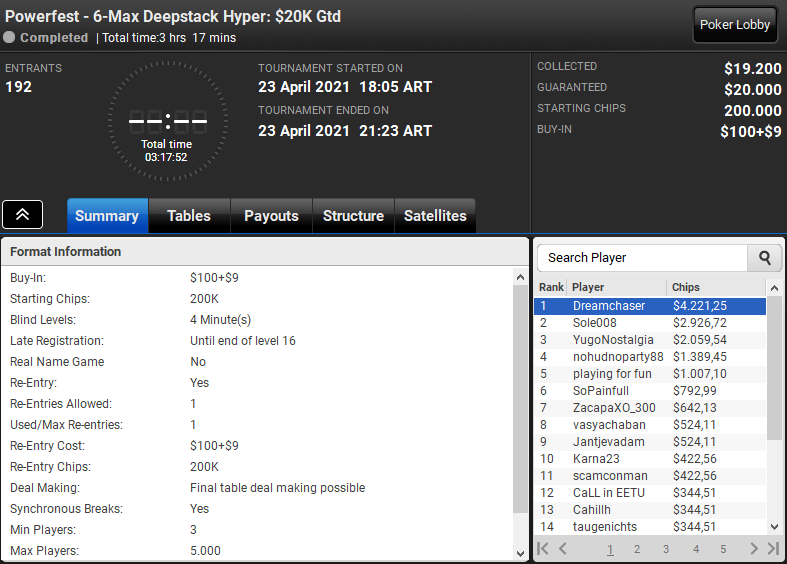The height and width of the screenshot is (564, 787).
Task: Click the guaranteed amount $20.000
Action: click(752, 90)
